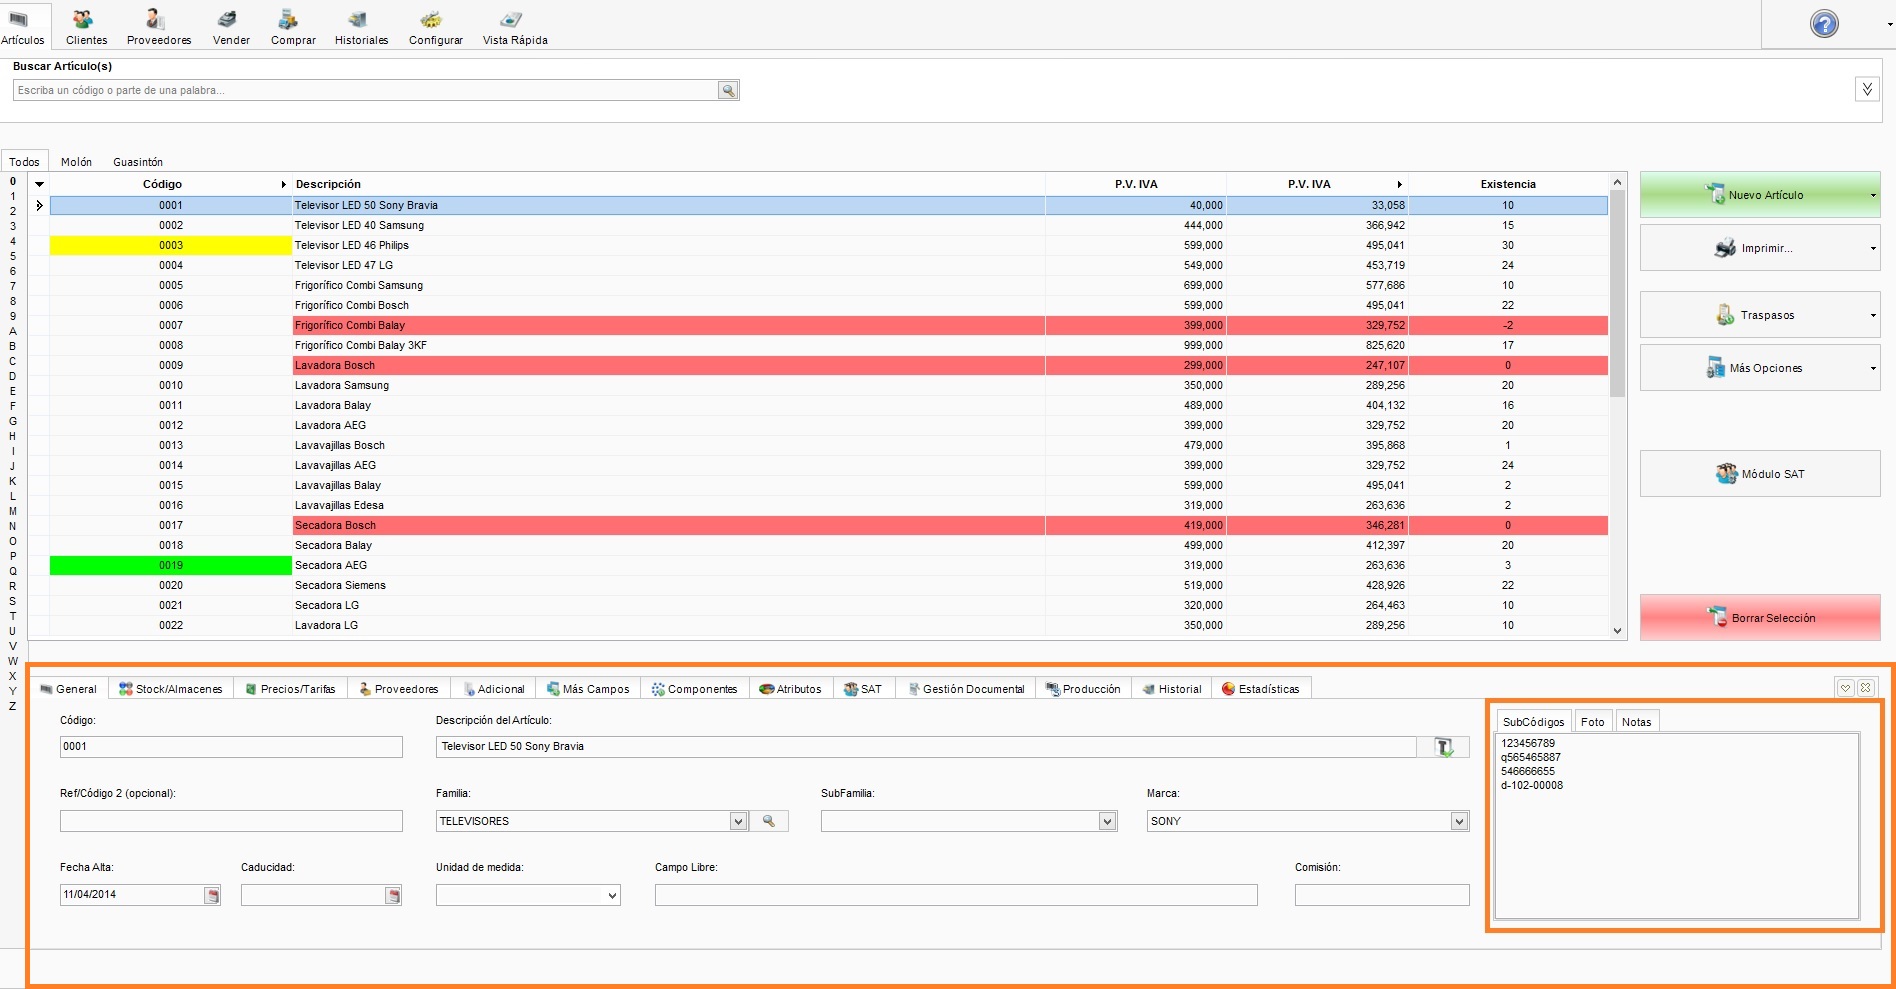Open the table column selector triangle

pos(39,184)
